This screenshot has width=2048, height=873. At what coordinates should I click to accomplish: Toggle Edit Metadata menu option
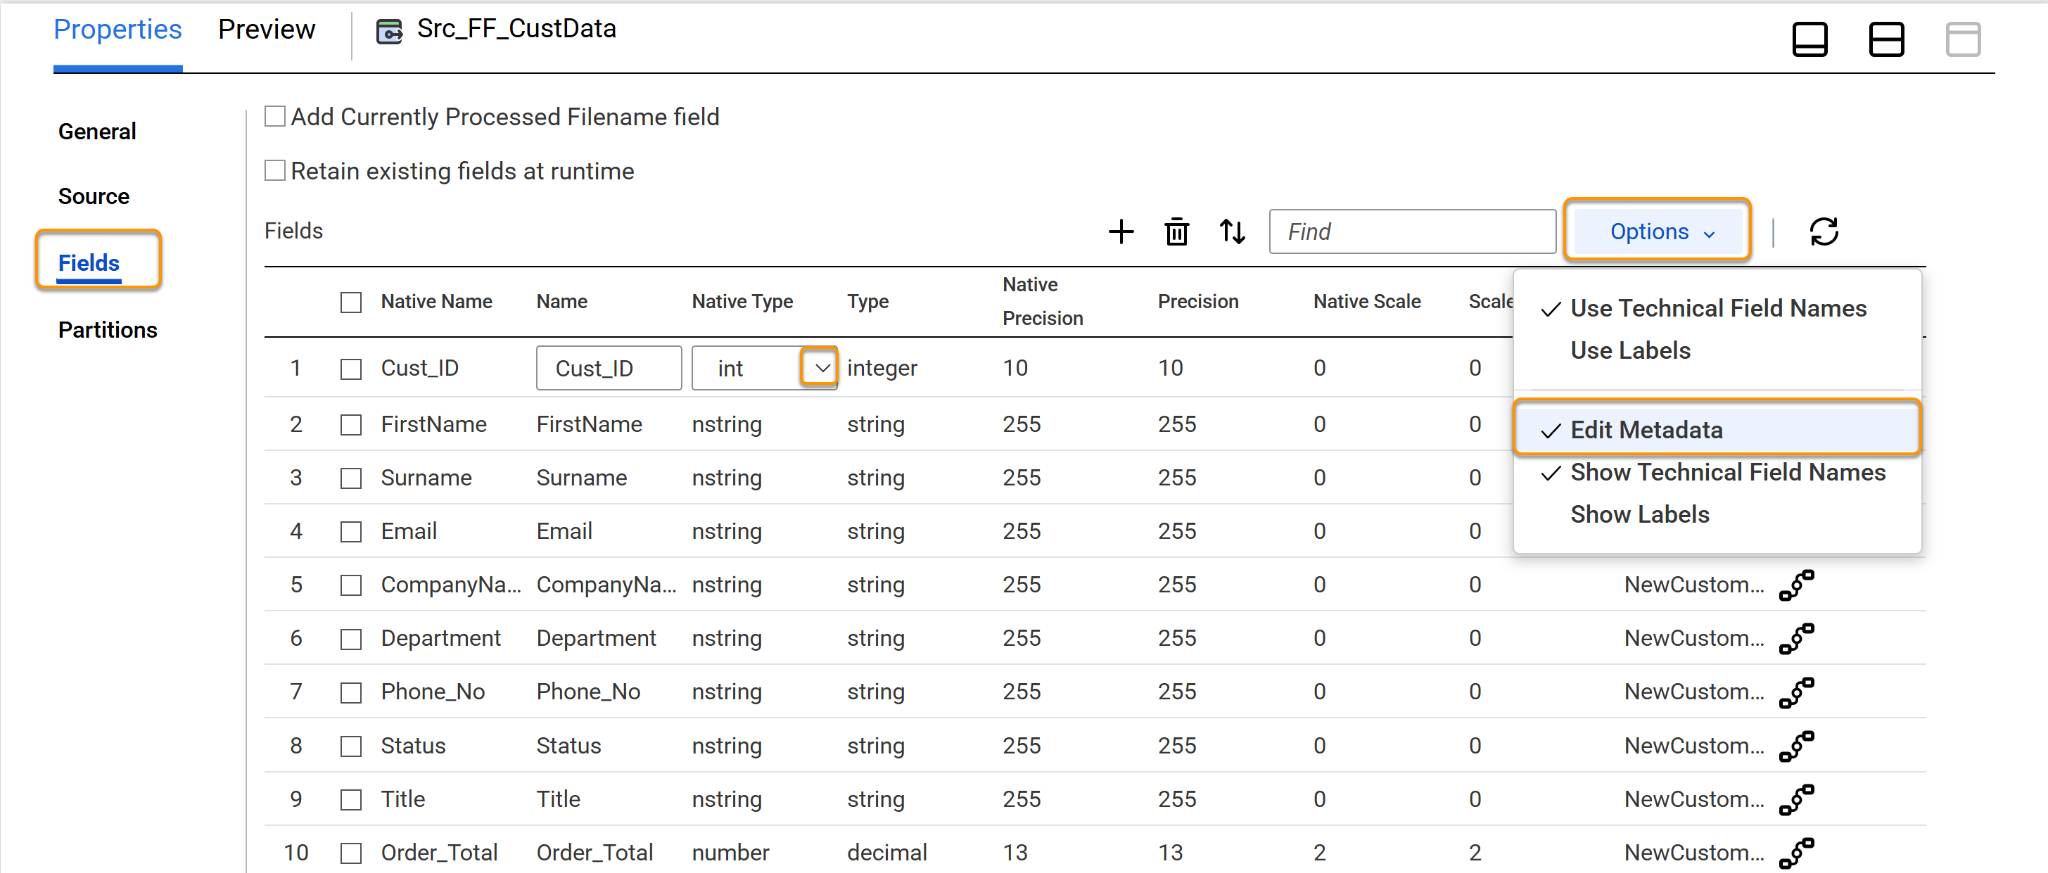tap(1717, 430)
